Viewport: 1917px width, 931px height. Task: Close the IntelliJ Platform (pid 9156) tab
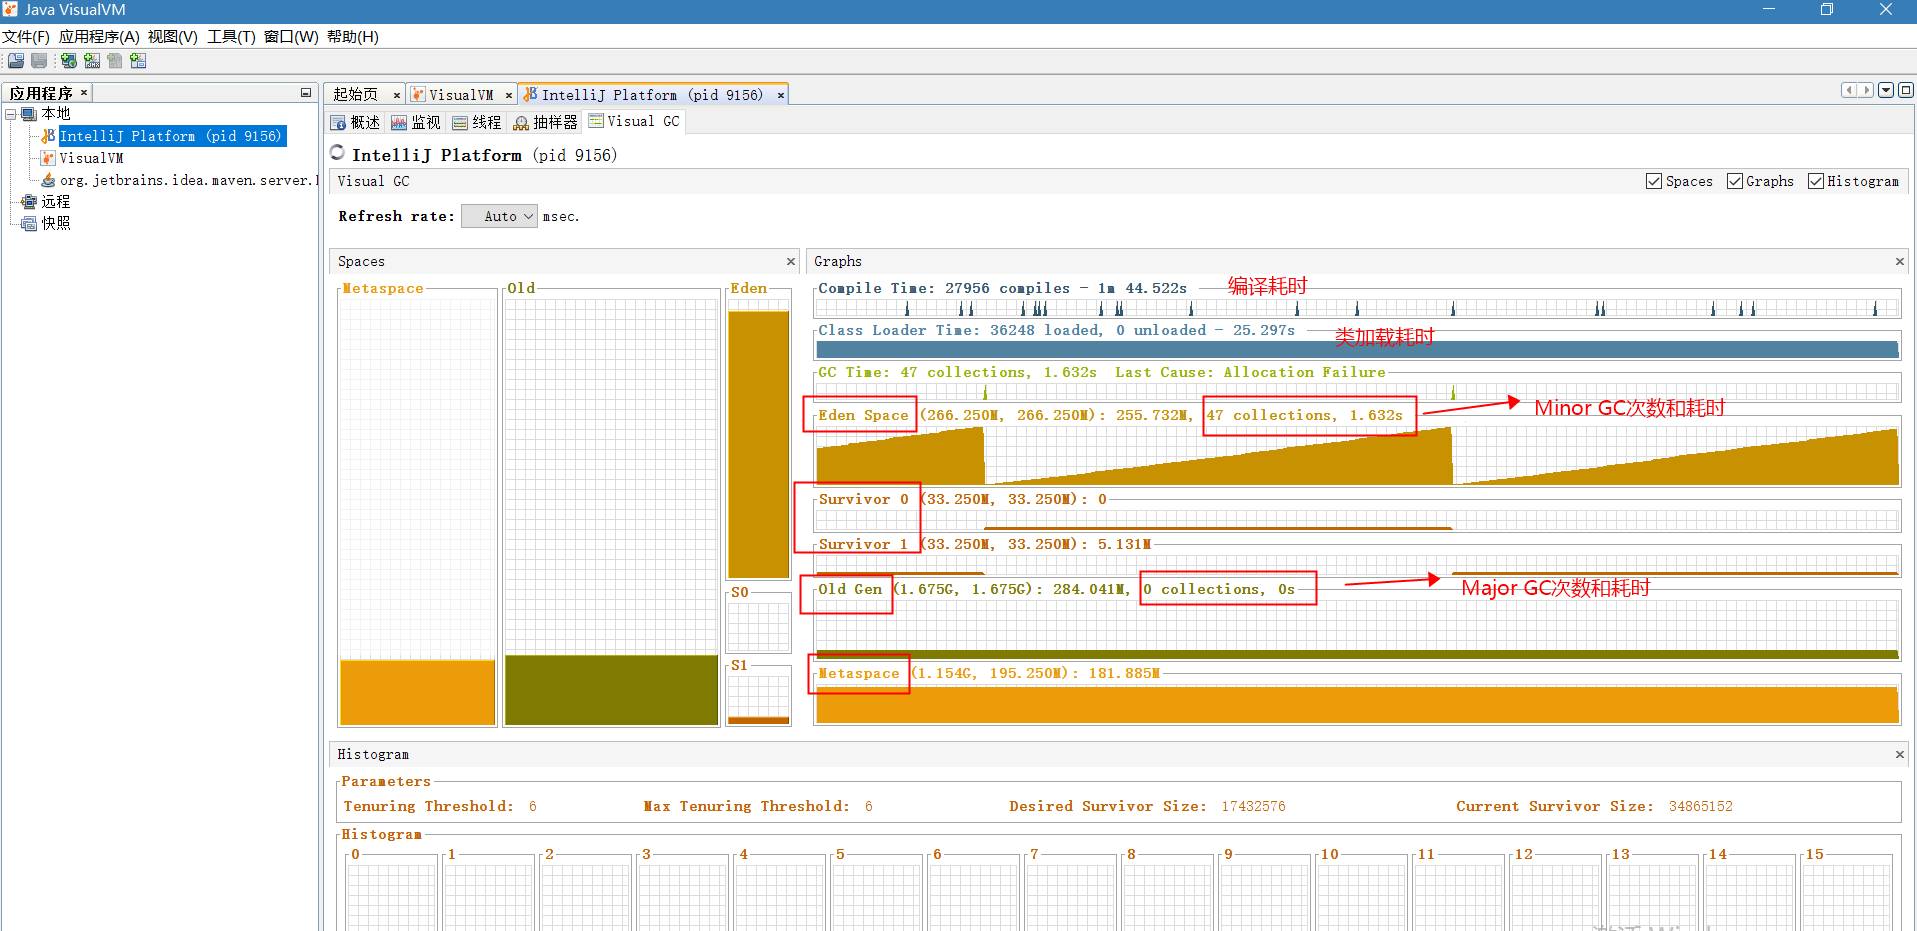[x=781, y=95]
